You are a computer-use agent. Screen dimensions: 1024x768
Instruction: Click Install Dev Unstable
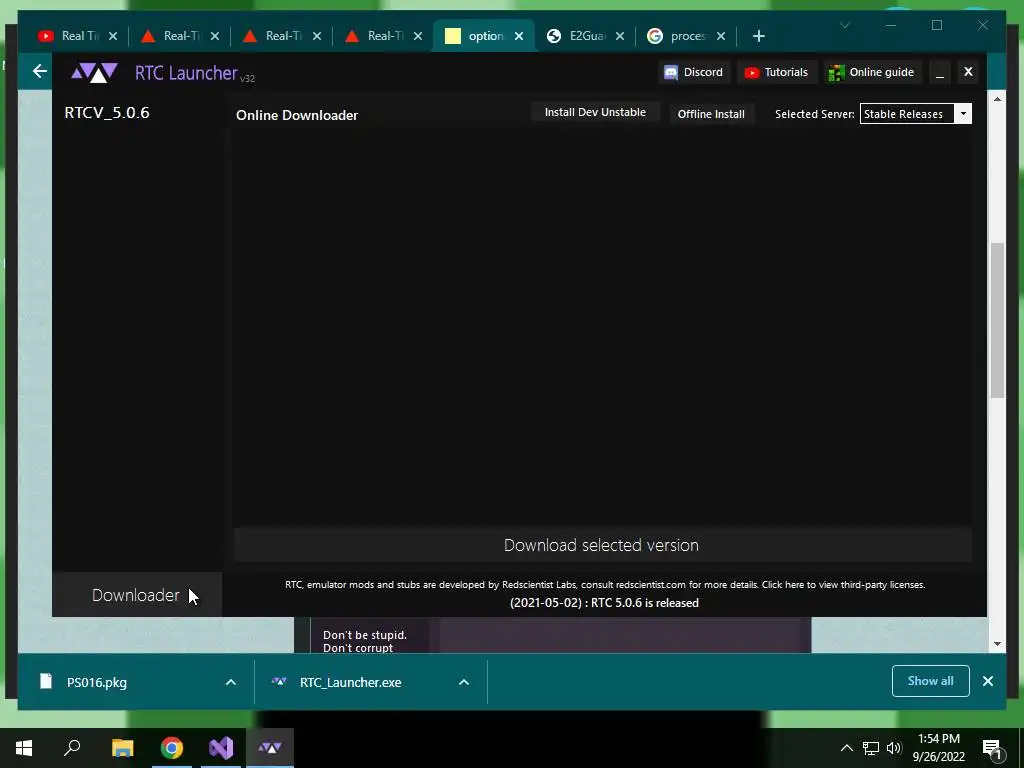[x=595, y=112]
